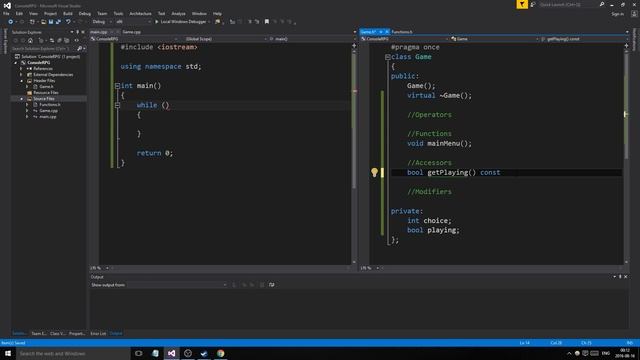Select the main.cpp editor tab
640x360 pixels.
pyautogui.click(x=99, y=32)
